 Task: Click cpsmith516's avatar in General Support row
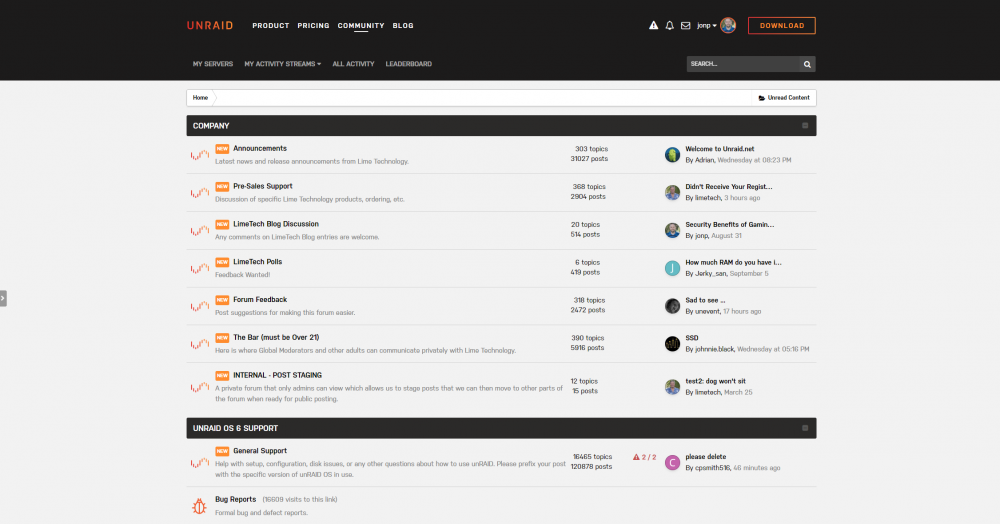pos(672,462)
